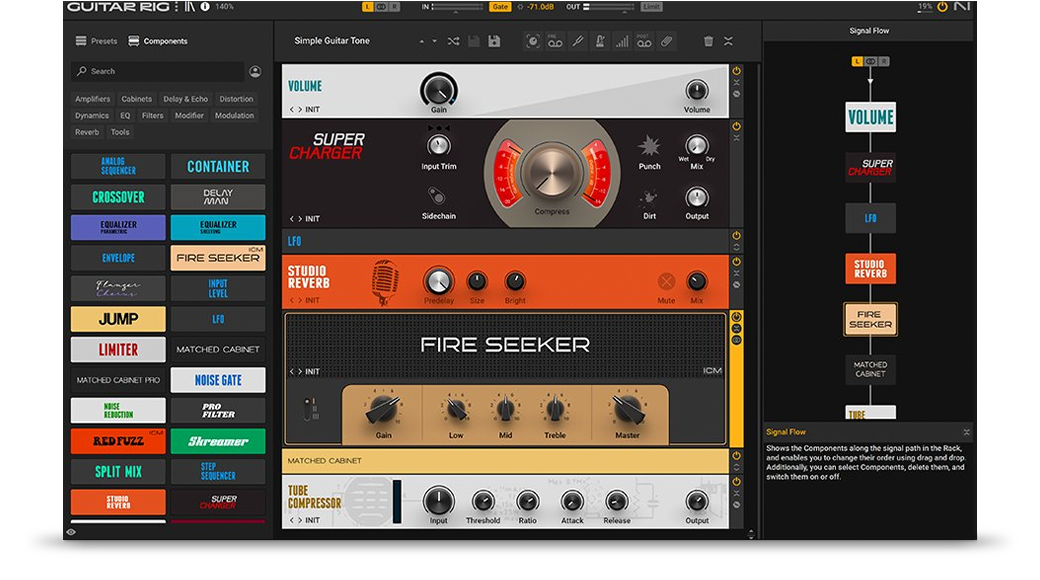Click the user account icon beside search
Image resolution: width=1040 pixels, height=580 pixels.
[x=255, y=71]
